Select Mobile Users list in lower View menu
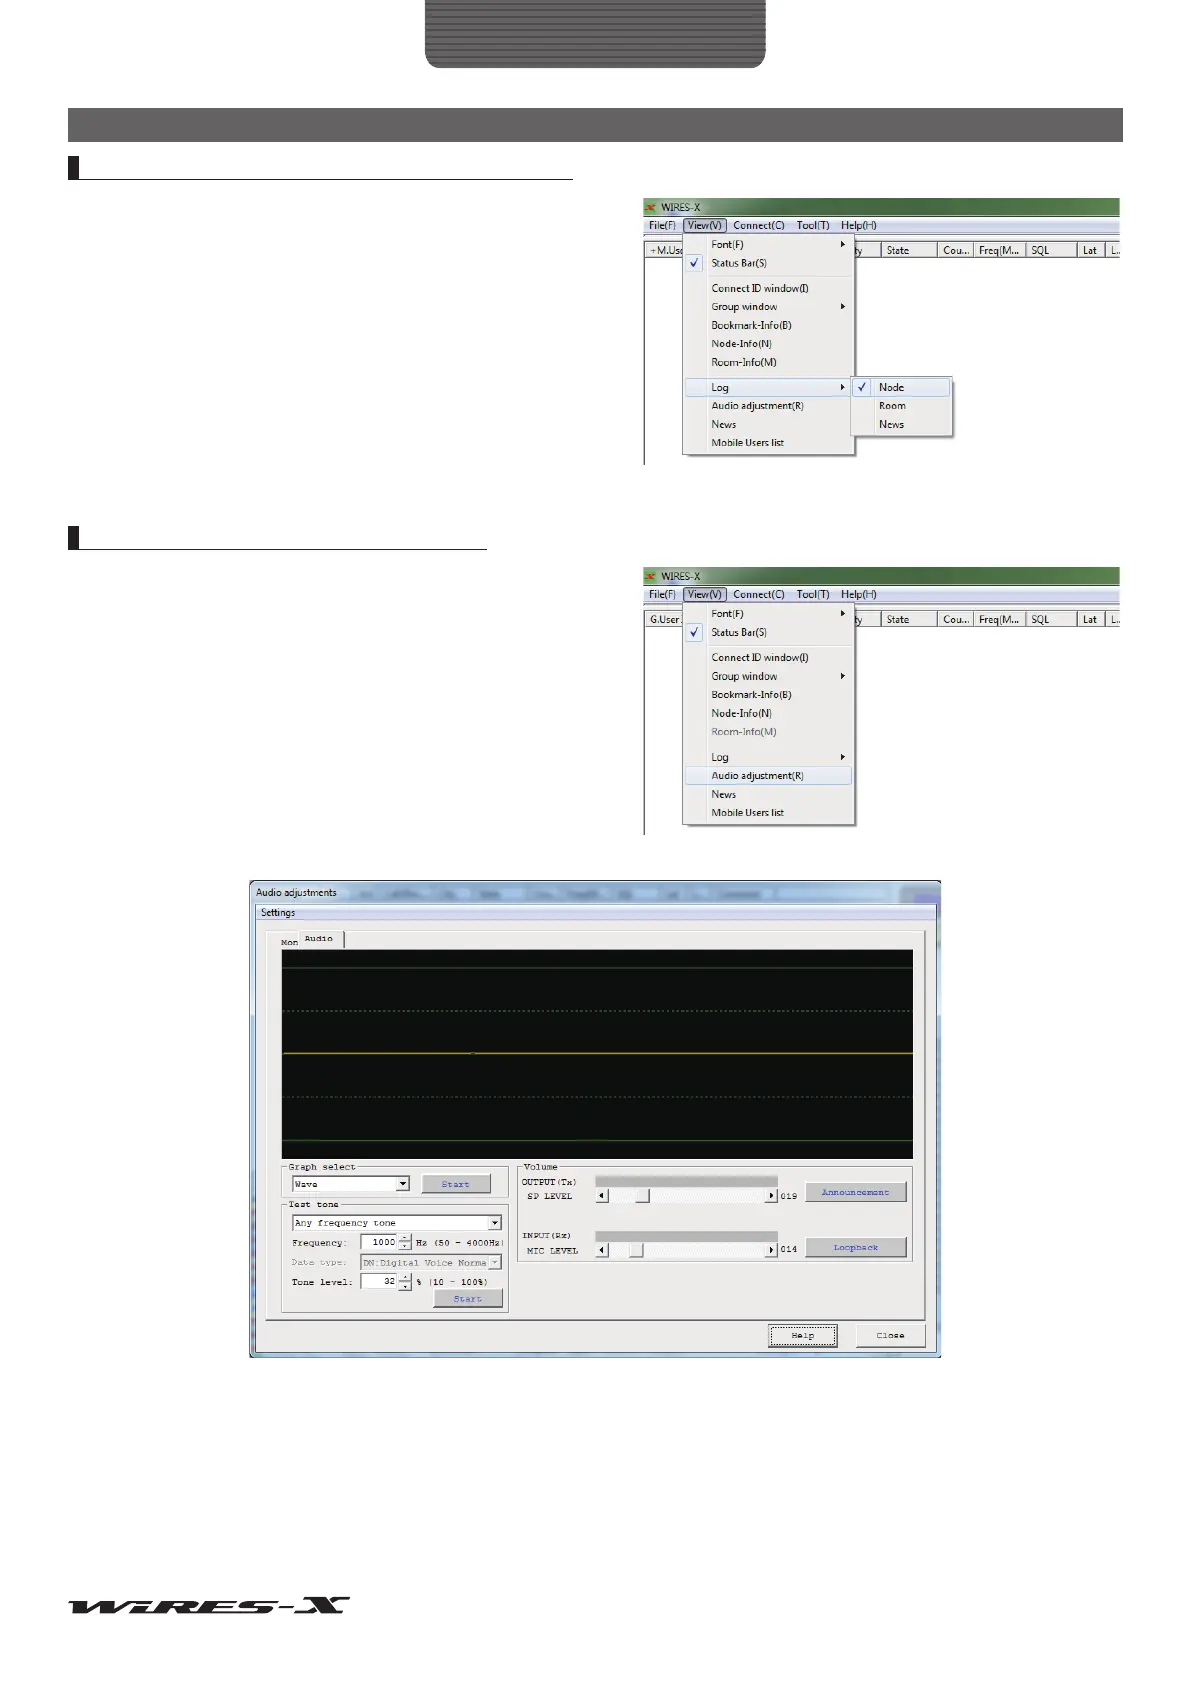The width and height of the screenshot is (1191, 1684). point(768,813)
